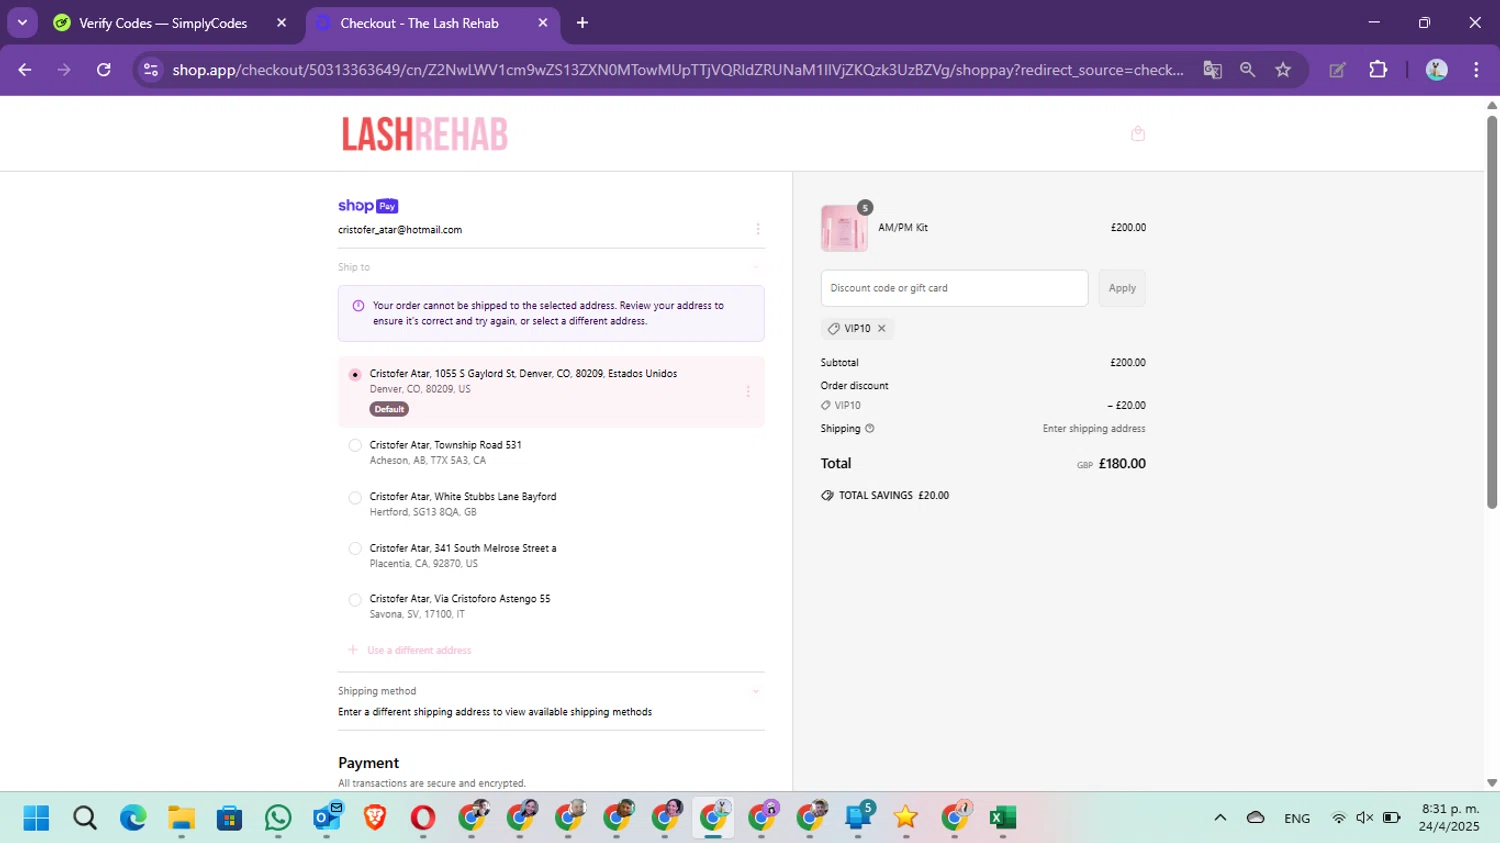
Task: Open the clock and date panel
Action: point(1449,818)
